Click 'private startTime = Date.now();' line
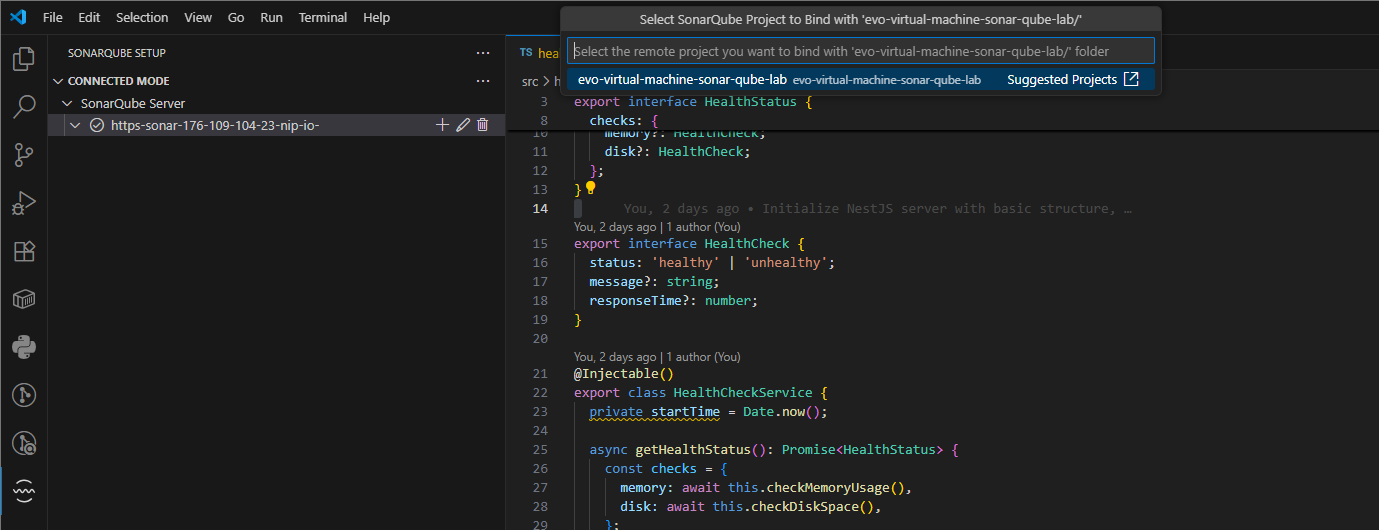Screen dimensions: 1379x530 click(x=709, y=411)
